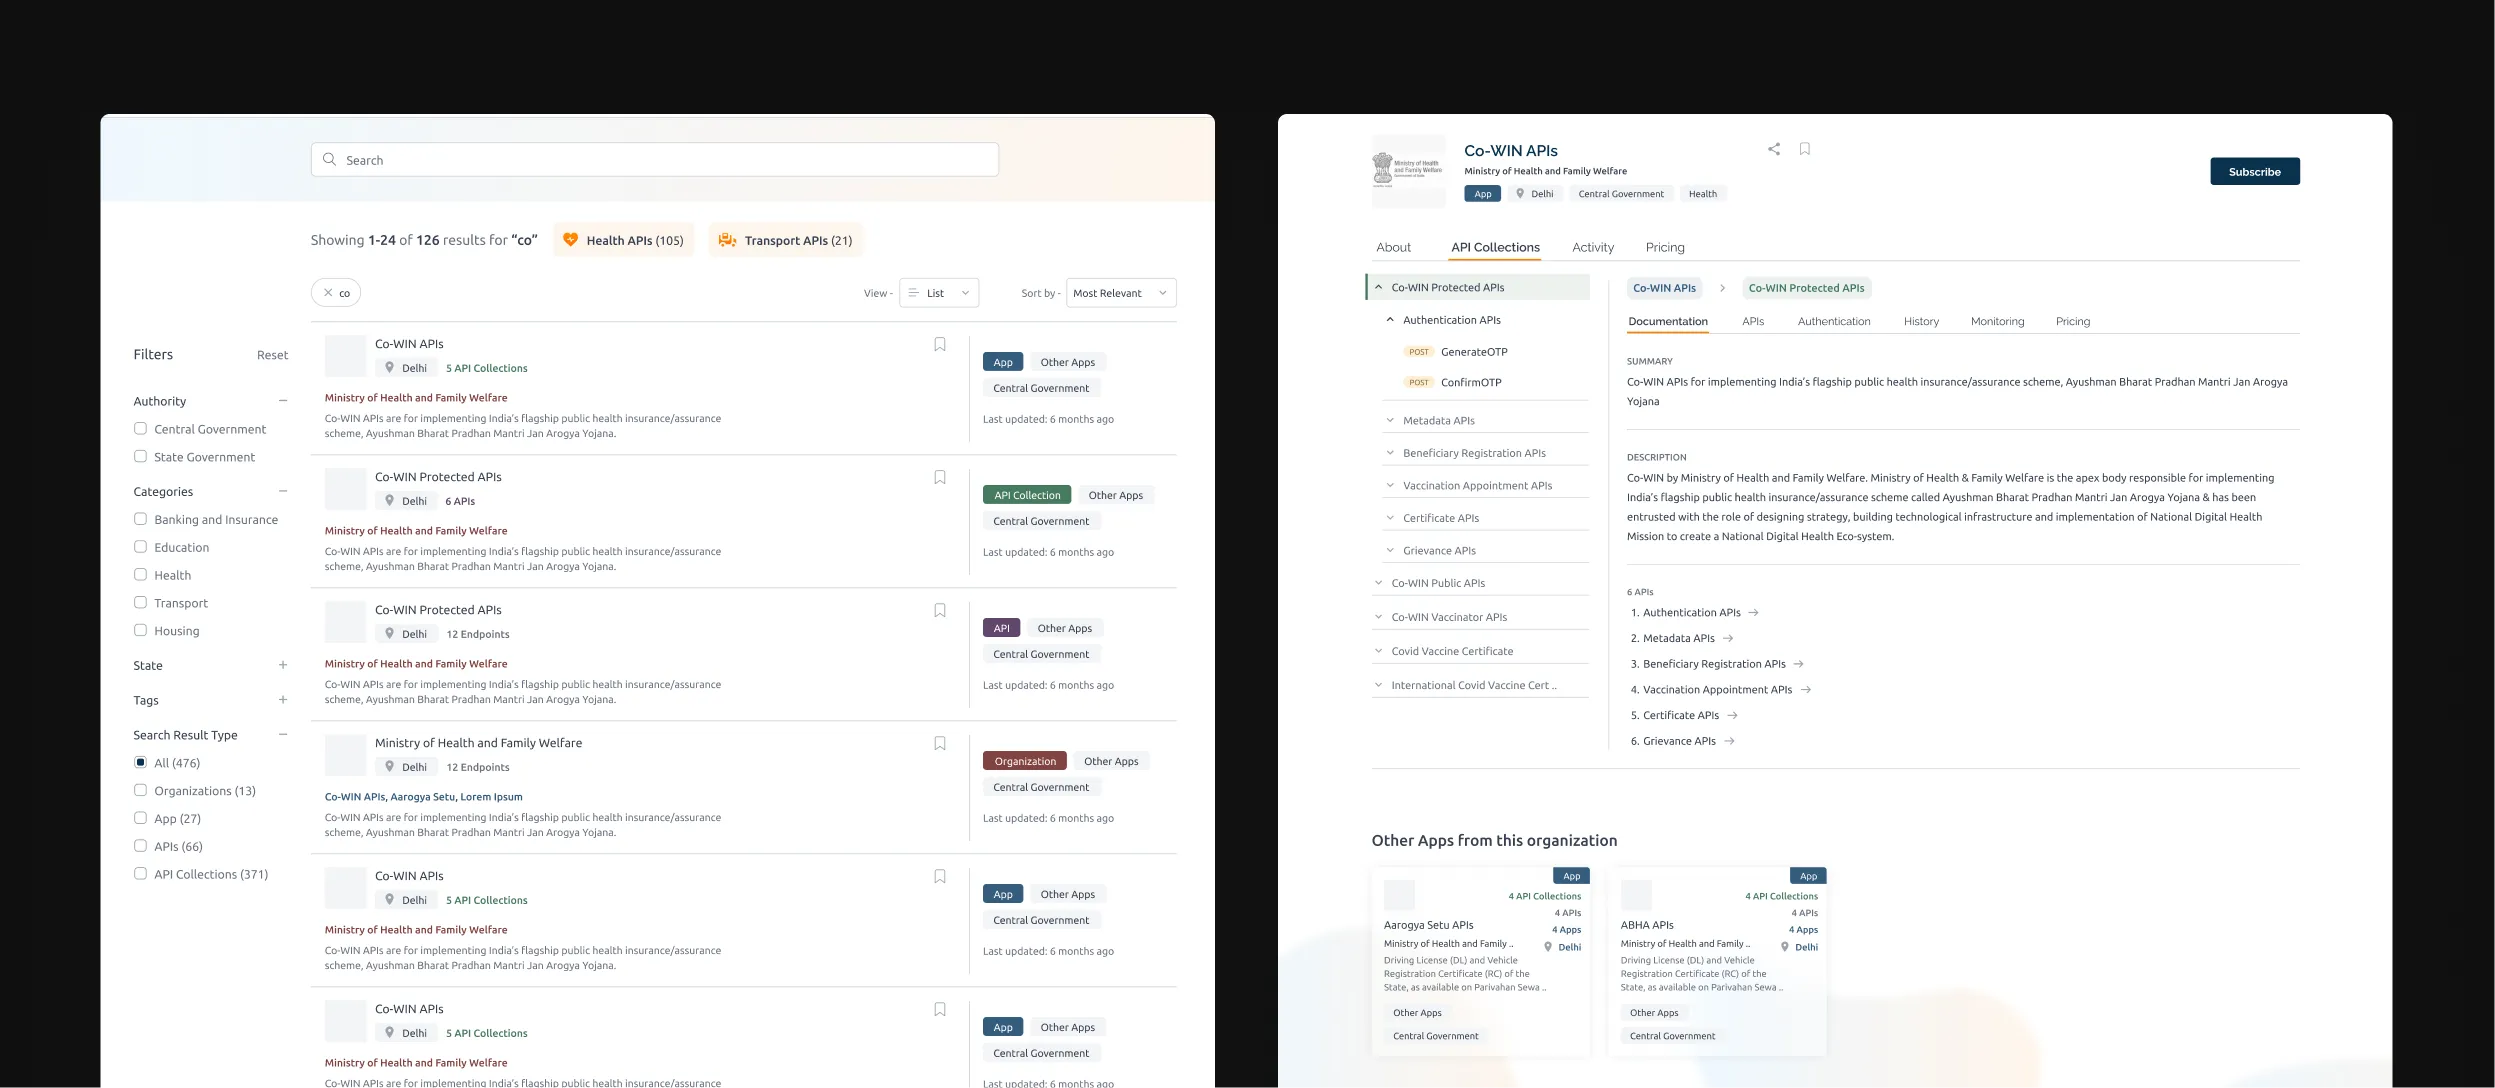This screenshot has width=2495, height=1088.
Task: Click the search magnifier icon
Action: pyautogui.click(x=329, y=160)
